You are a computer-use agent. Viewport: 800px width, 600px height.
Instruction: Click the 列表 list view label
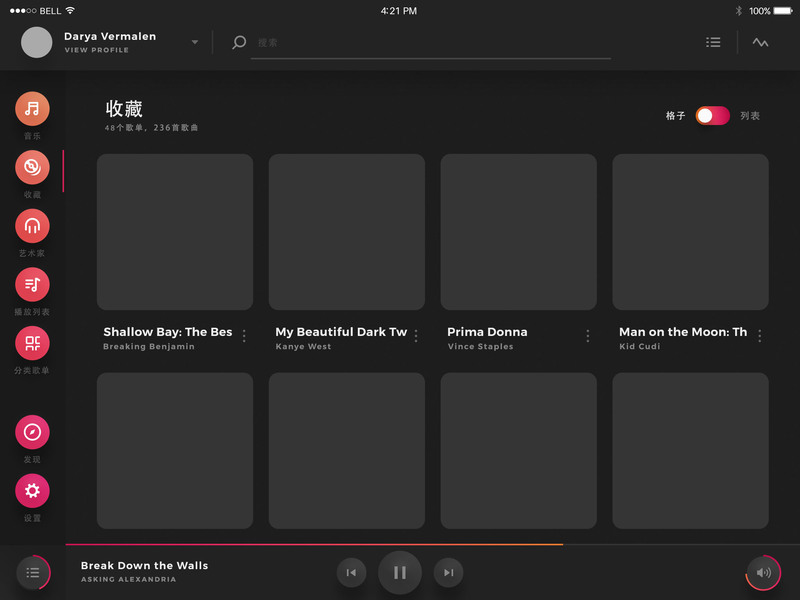(x=750, y=116)
